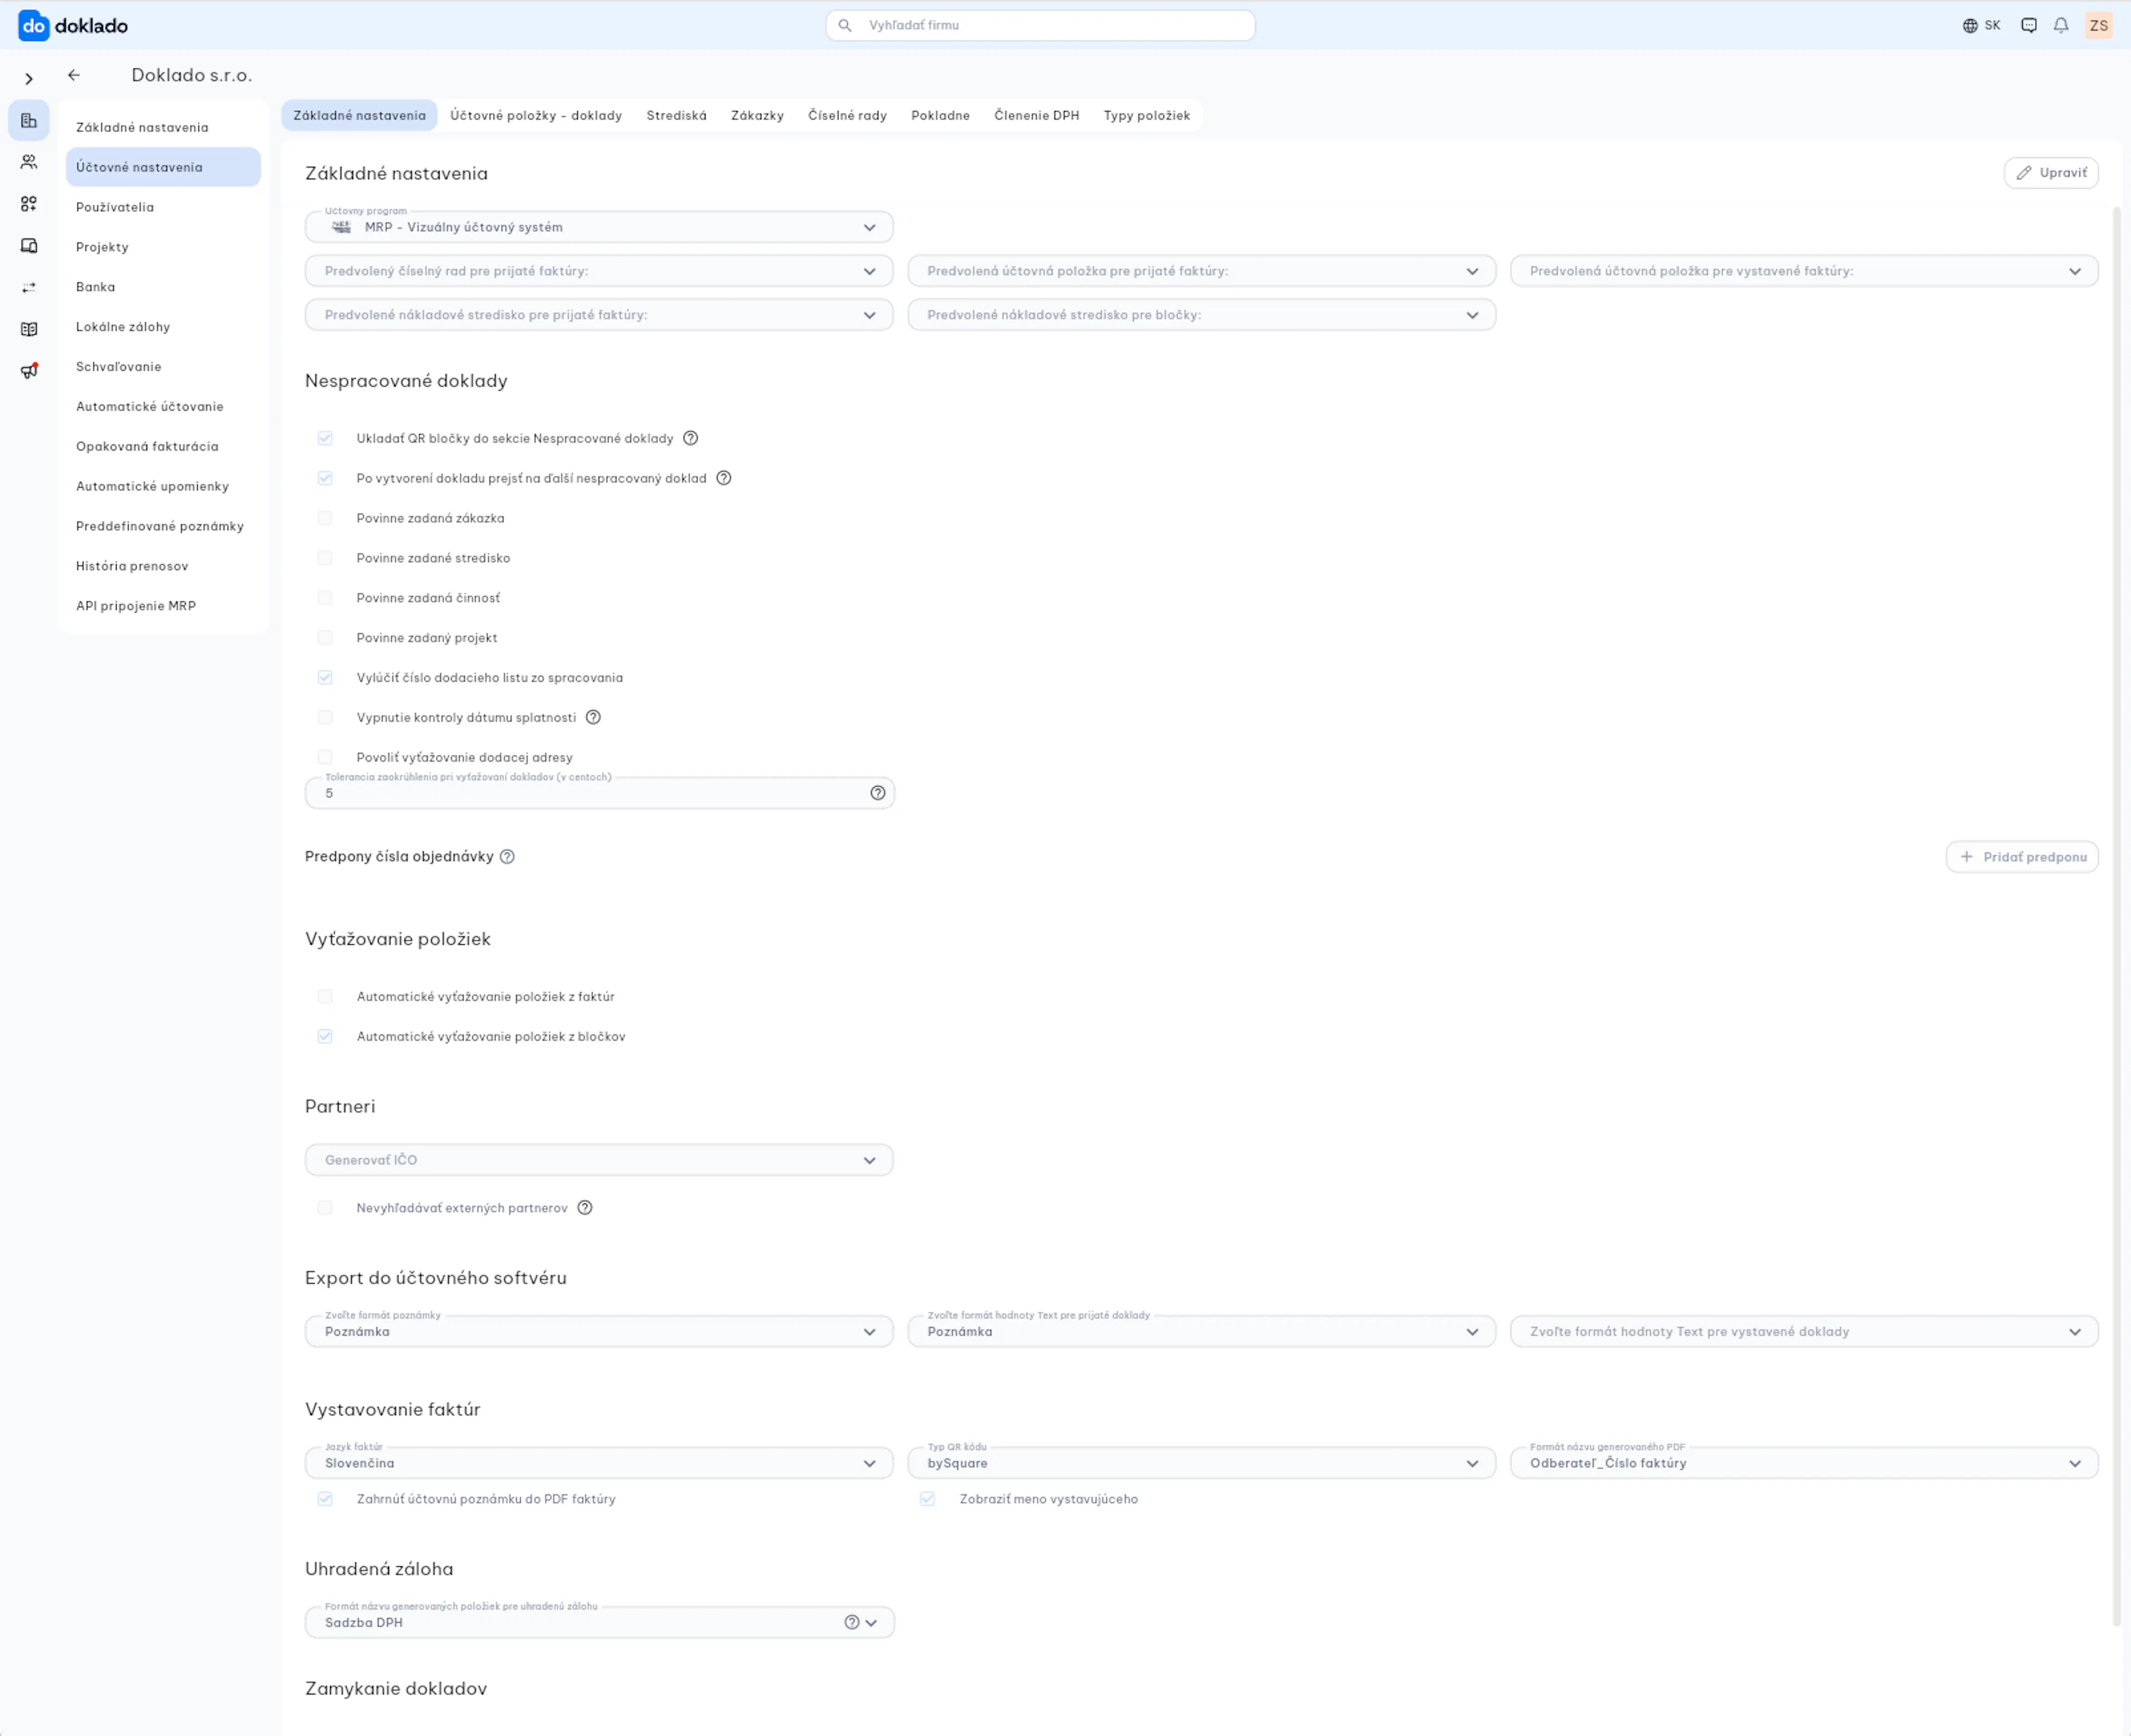This screenshot has width=2131, height=1736.
Task: Open Formát názvu generovaného PDF dropdown
Action: 1804,1463
